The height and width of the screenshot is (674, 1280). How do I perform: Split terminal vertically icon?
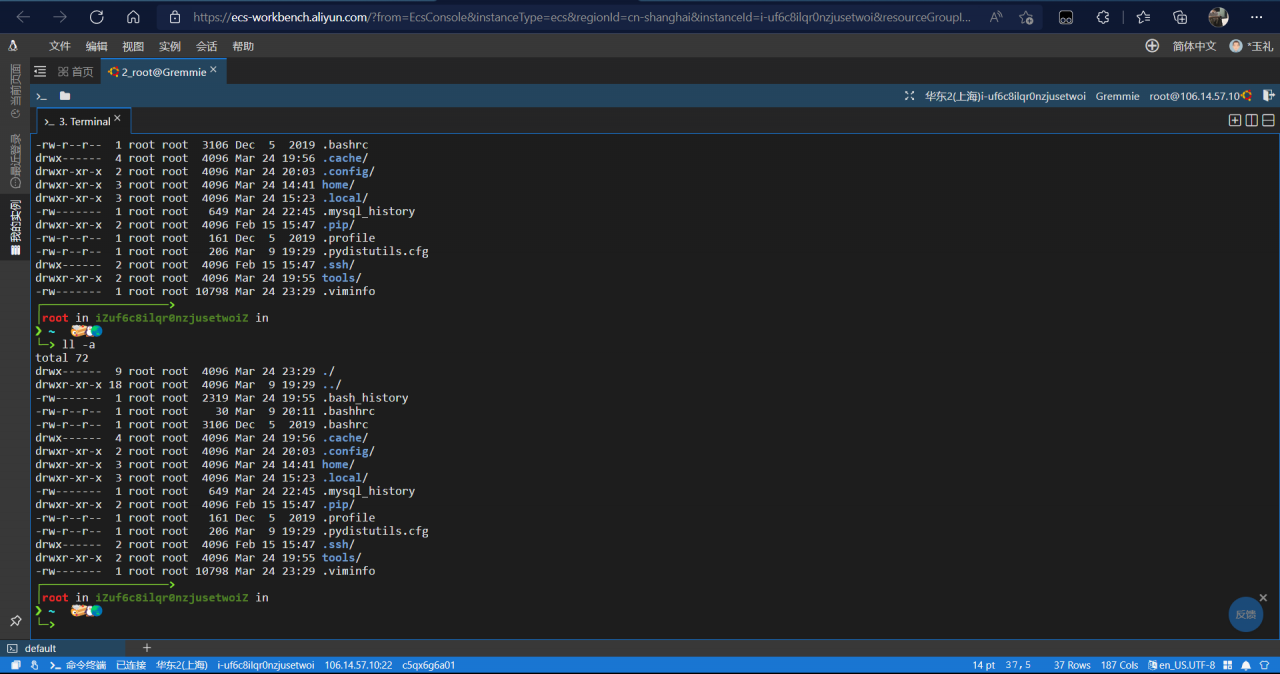(1251, 120)
